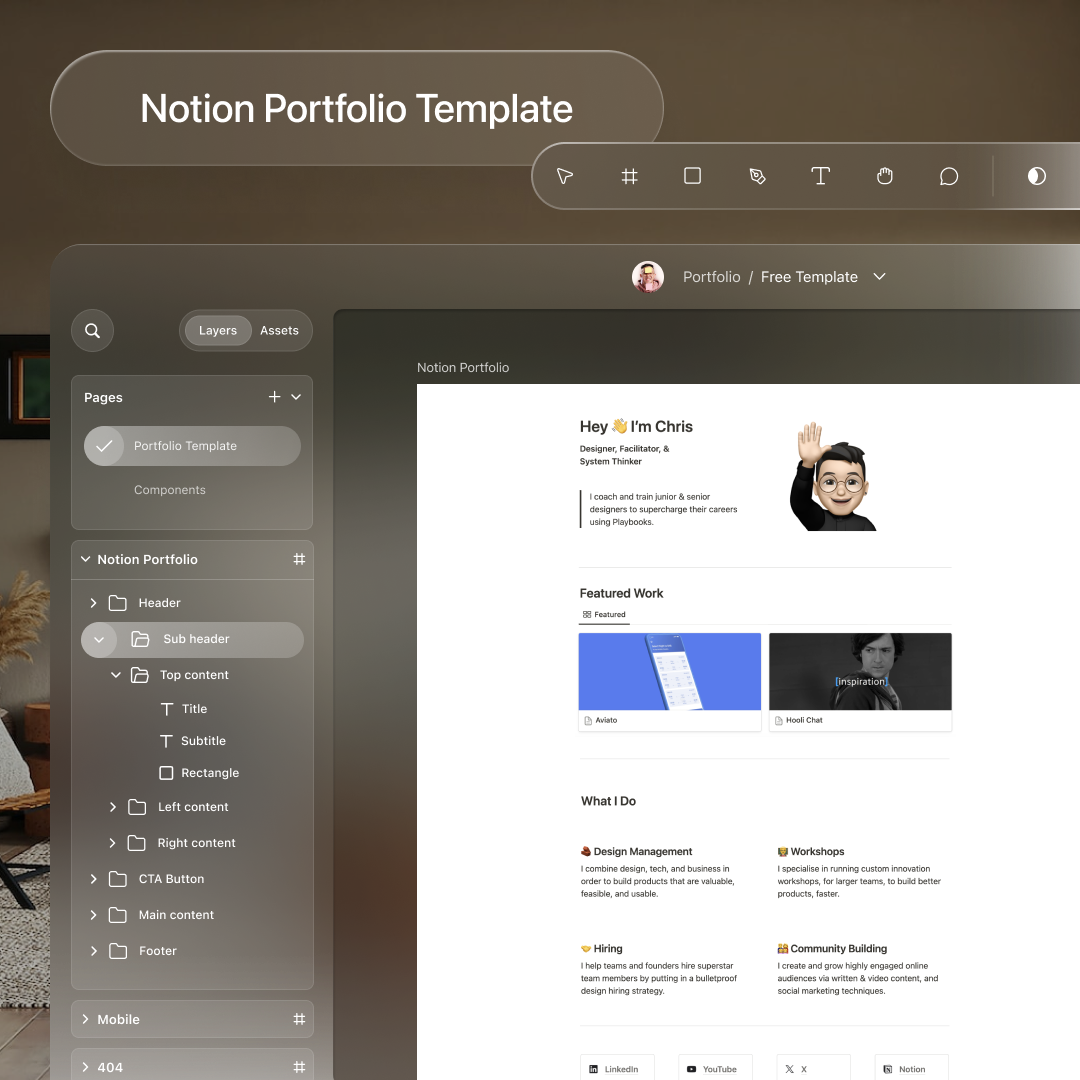This screenshot has height=1080, width=1080.
Task: Select the Pen tool
Action: 757,176
